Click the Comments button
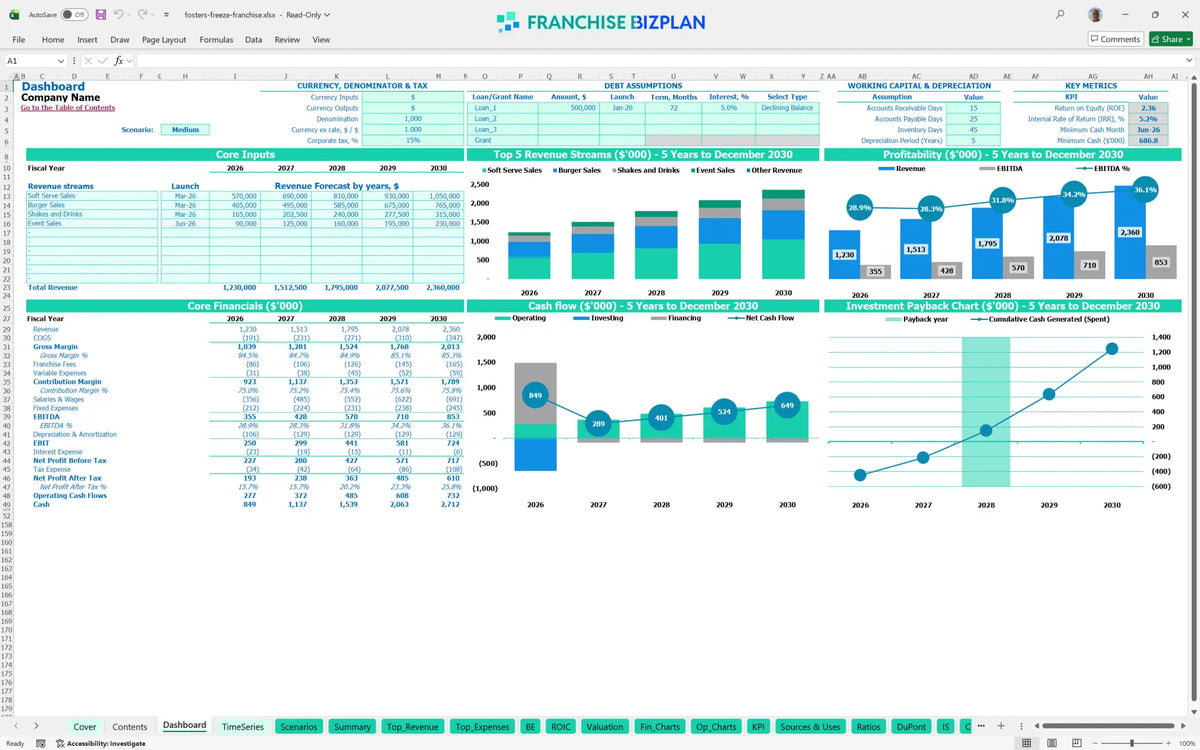Image resolution: width=1200 pixels, height=750 pixels. coord(1115,39)
